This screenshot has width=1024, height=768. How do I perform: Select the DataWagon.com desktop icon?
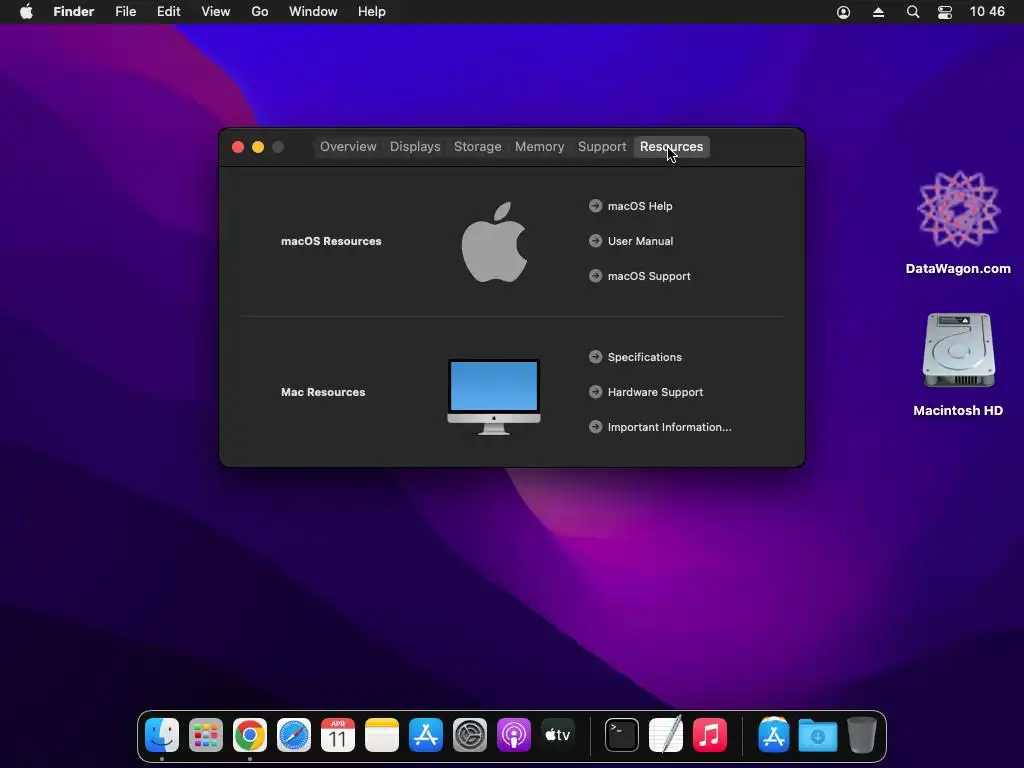click(958, 210)
